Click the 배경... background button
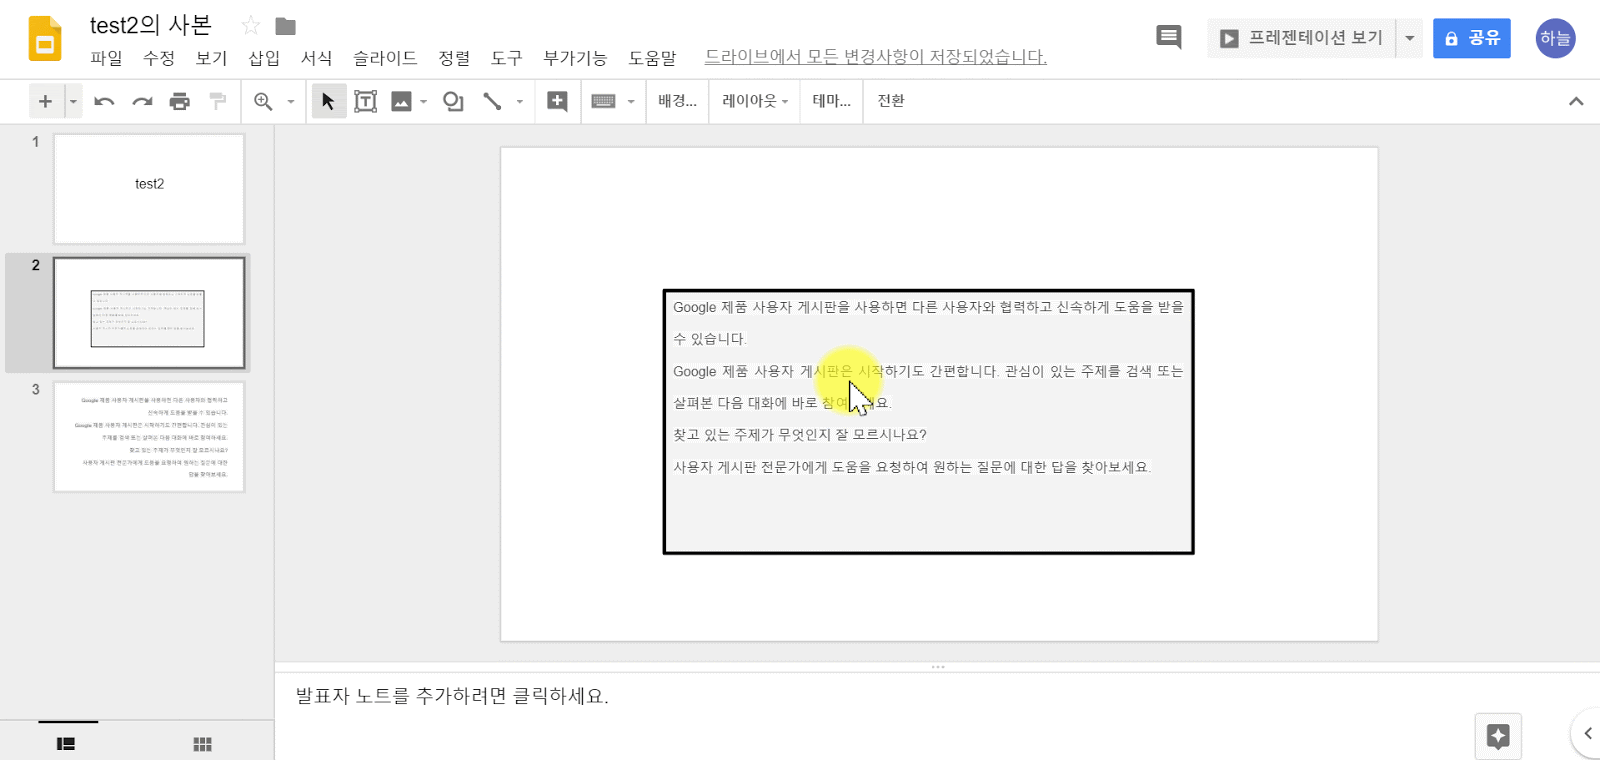Image resolution: width=1600 pixels, height=760 pixels. pyautogui.click(x=677, y=101)
